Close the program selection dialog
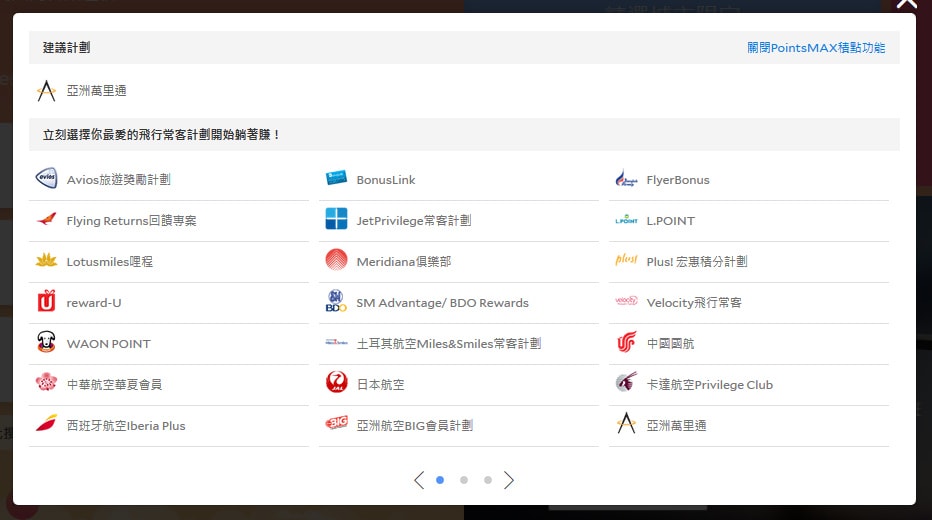932x520 pixels. (x=907, y=3)
